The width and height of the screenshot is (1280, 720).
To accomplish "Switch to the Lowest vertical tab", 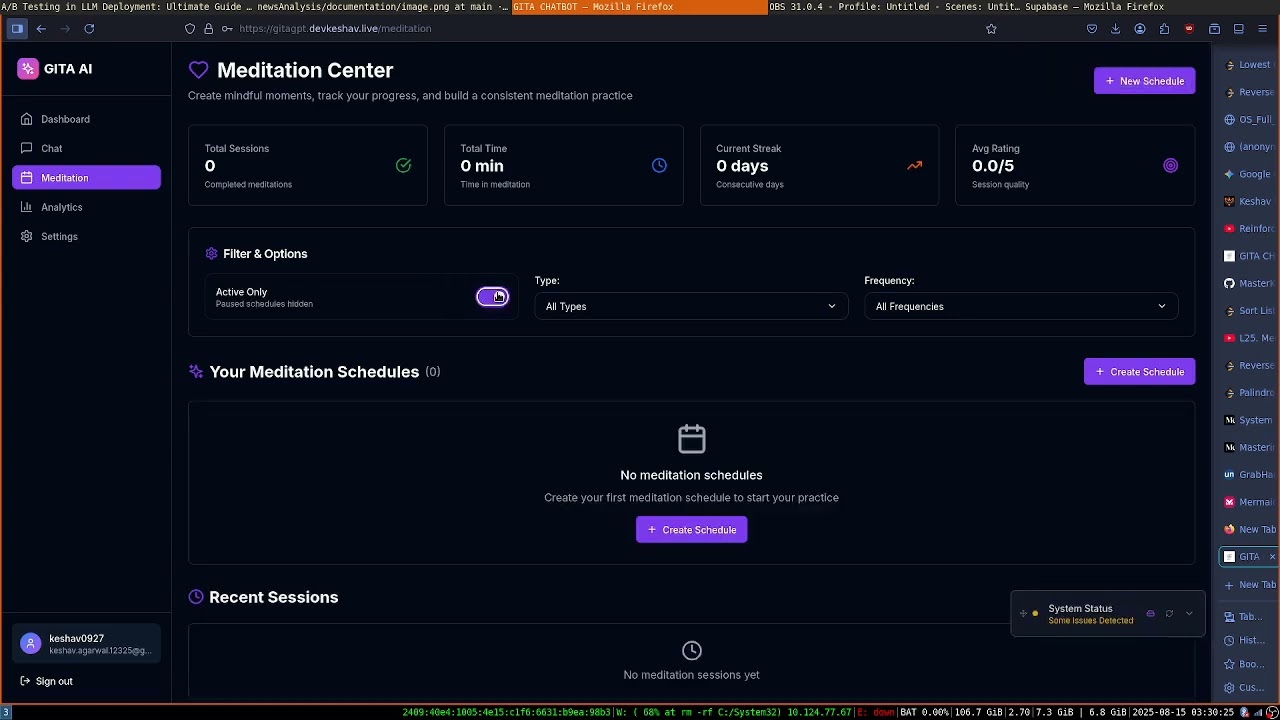I will click(x=1249, y=65).
